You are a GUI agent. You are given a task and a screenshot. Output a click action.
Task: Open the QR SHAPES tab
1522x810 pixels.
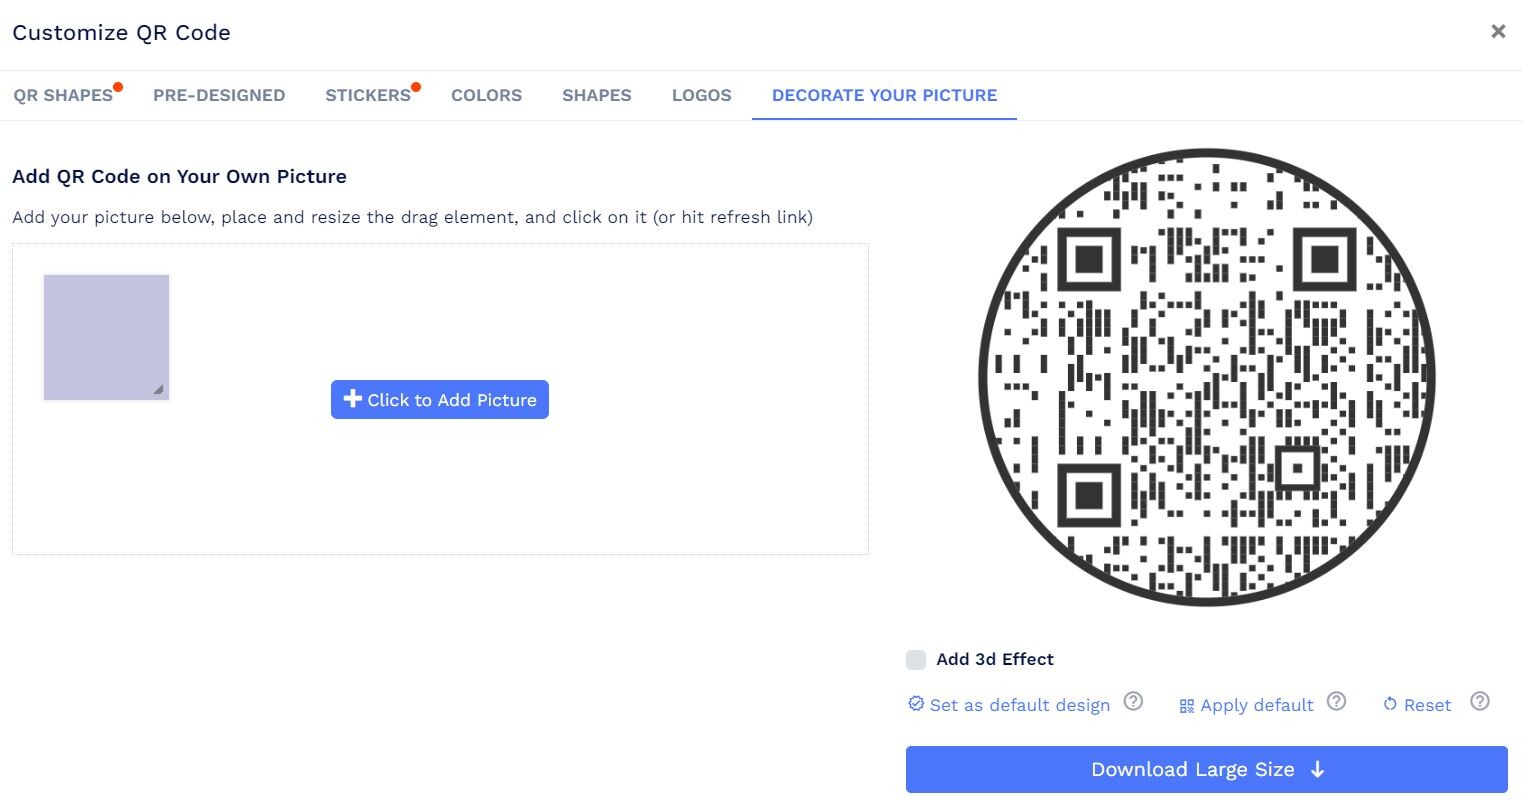pos(63,95)
